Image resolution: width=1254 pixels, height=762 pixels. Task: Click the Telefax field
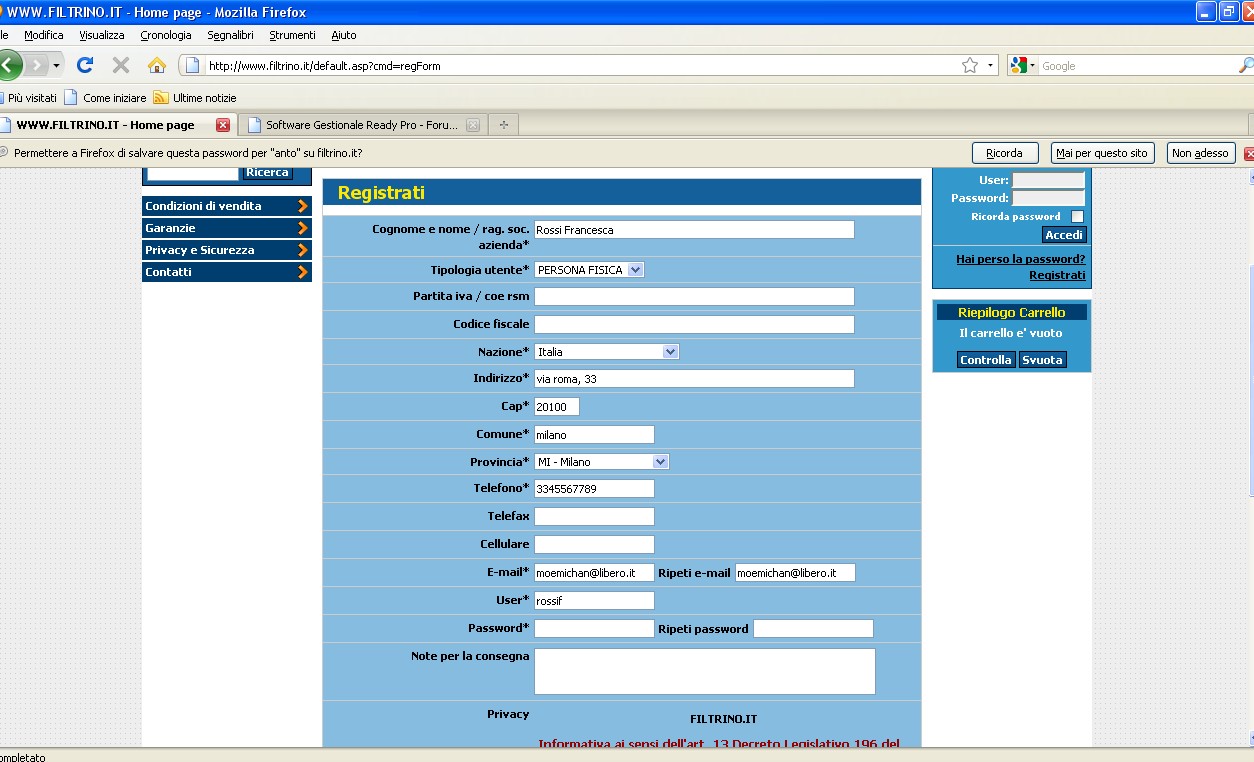594,517
